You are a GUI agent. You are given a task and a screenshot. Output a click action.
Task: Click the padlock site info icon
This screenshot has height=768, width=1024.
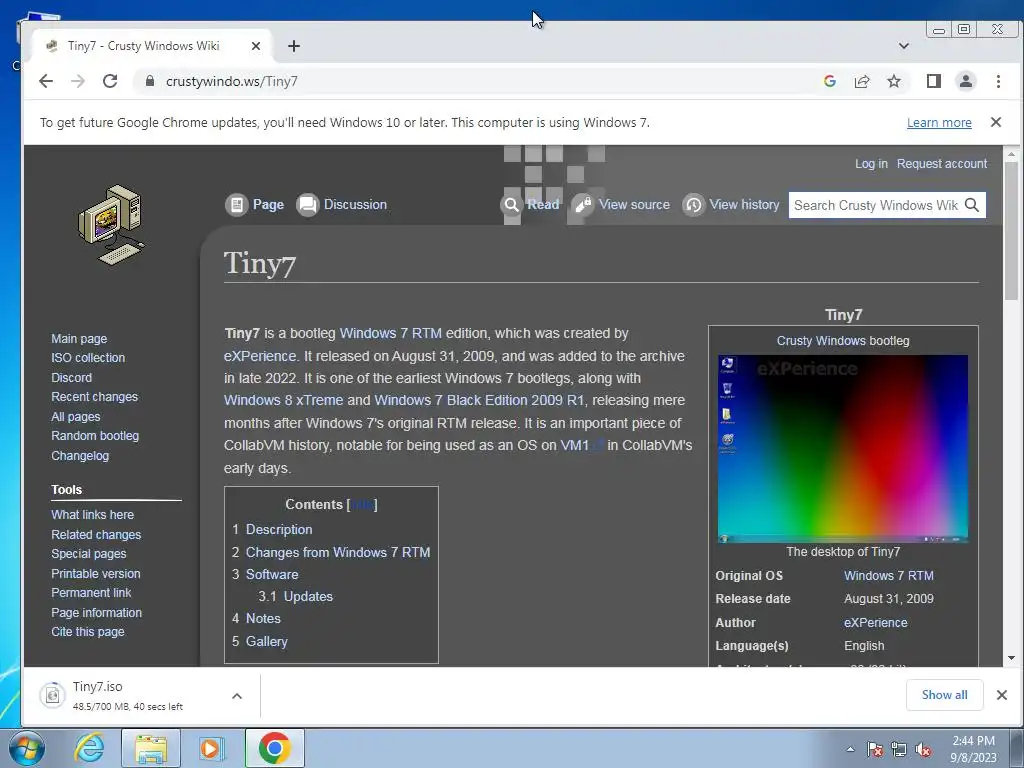[x=150, y=81]
